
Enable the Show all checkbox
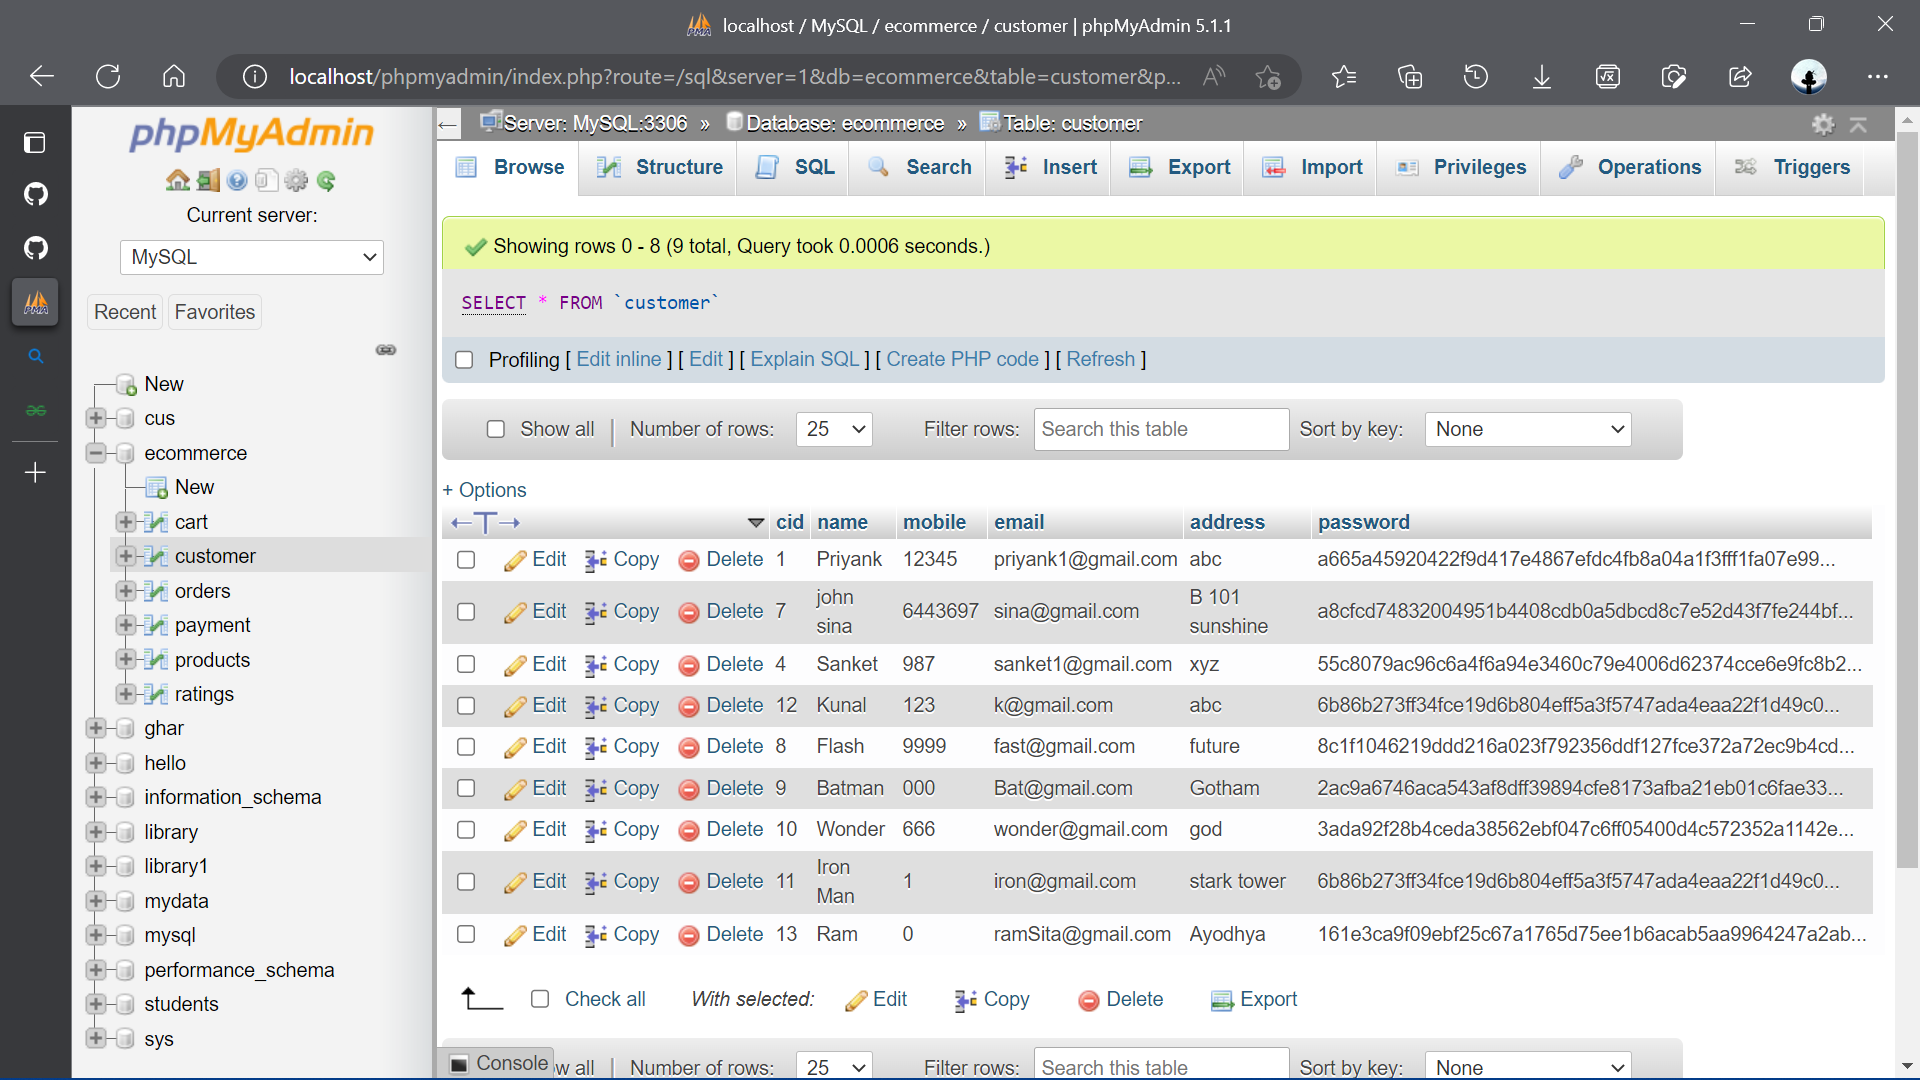point(496,429)
